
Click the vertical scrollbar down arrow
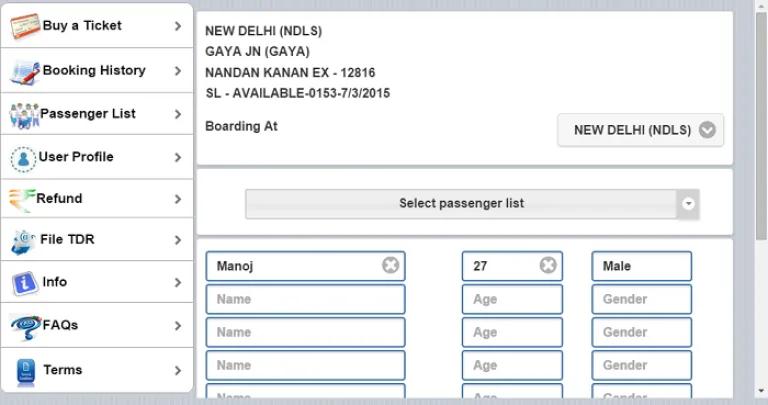[x=761, y=391]
